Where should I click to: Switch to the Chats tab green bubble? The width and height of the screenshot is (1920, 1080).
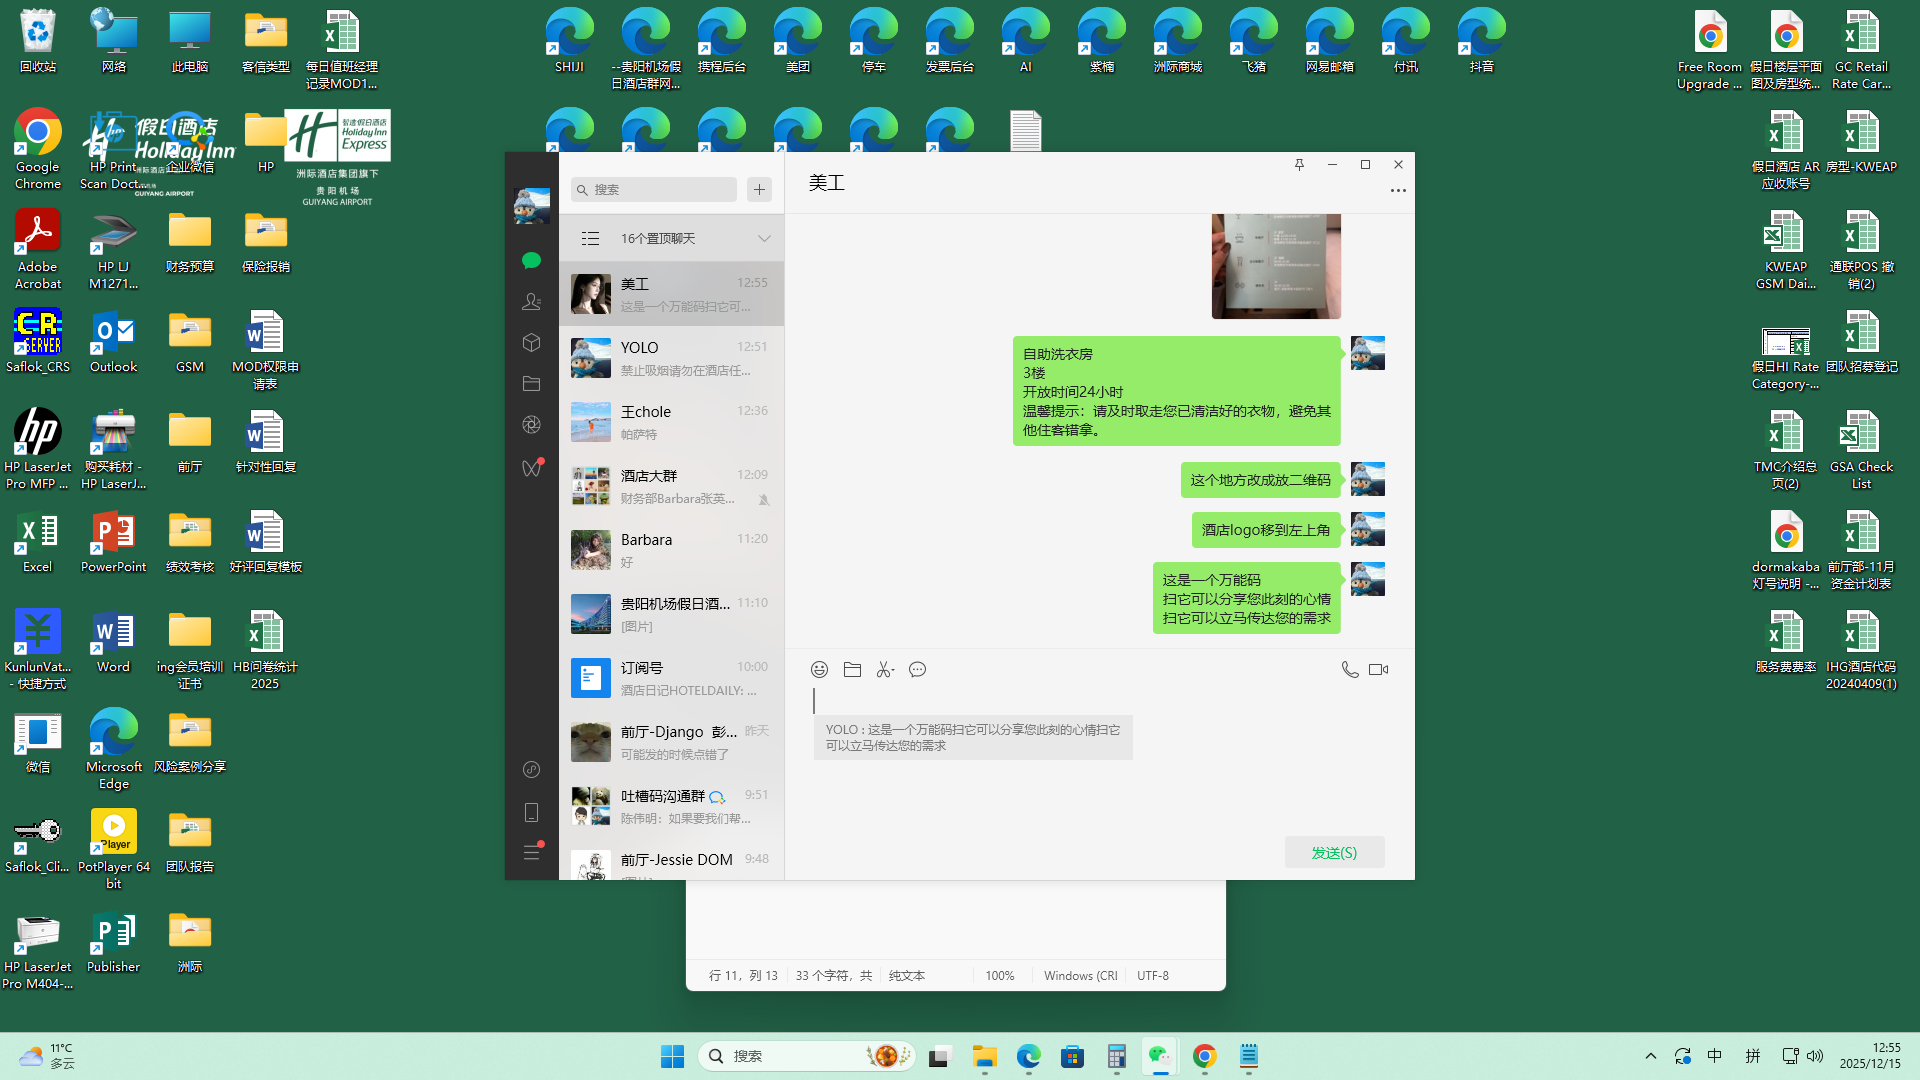click(x=531, y=260)
